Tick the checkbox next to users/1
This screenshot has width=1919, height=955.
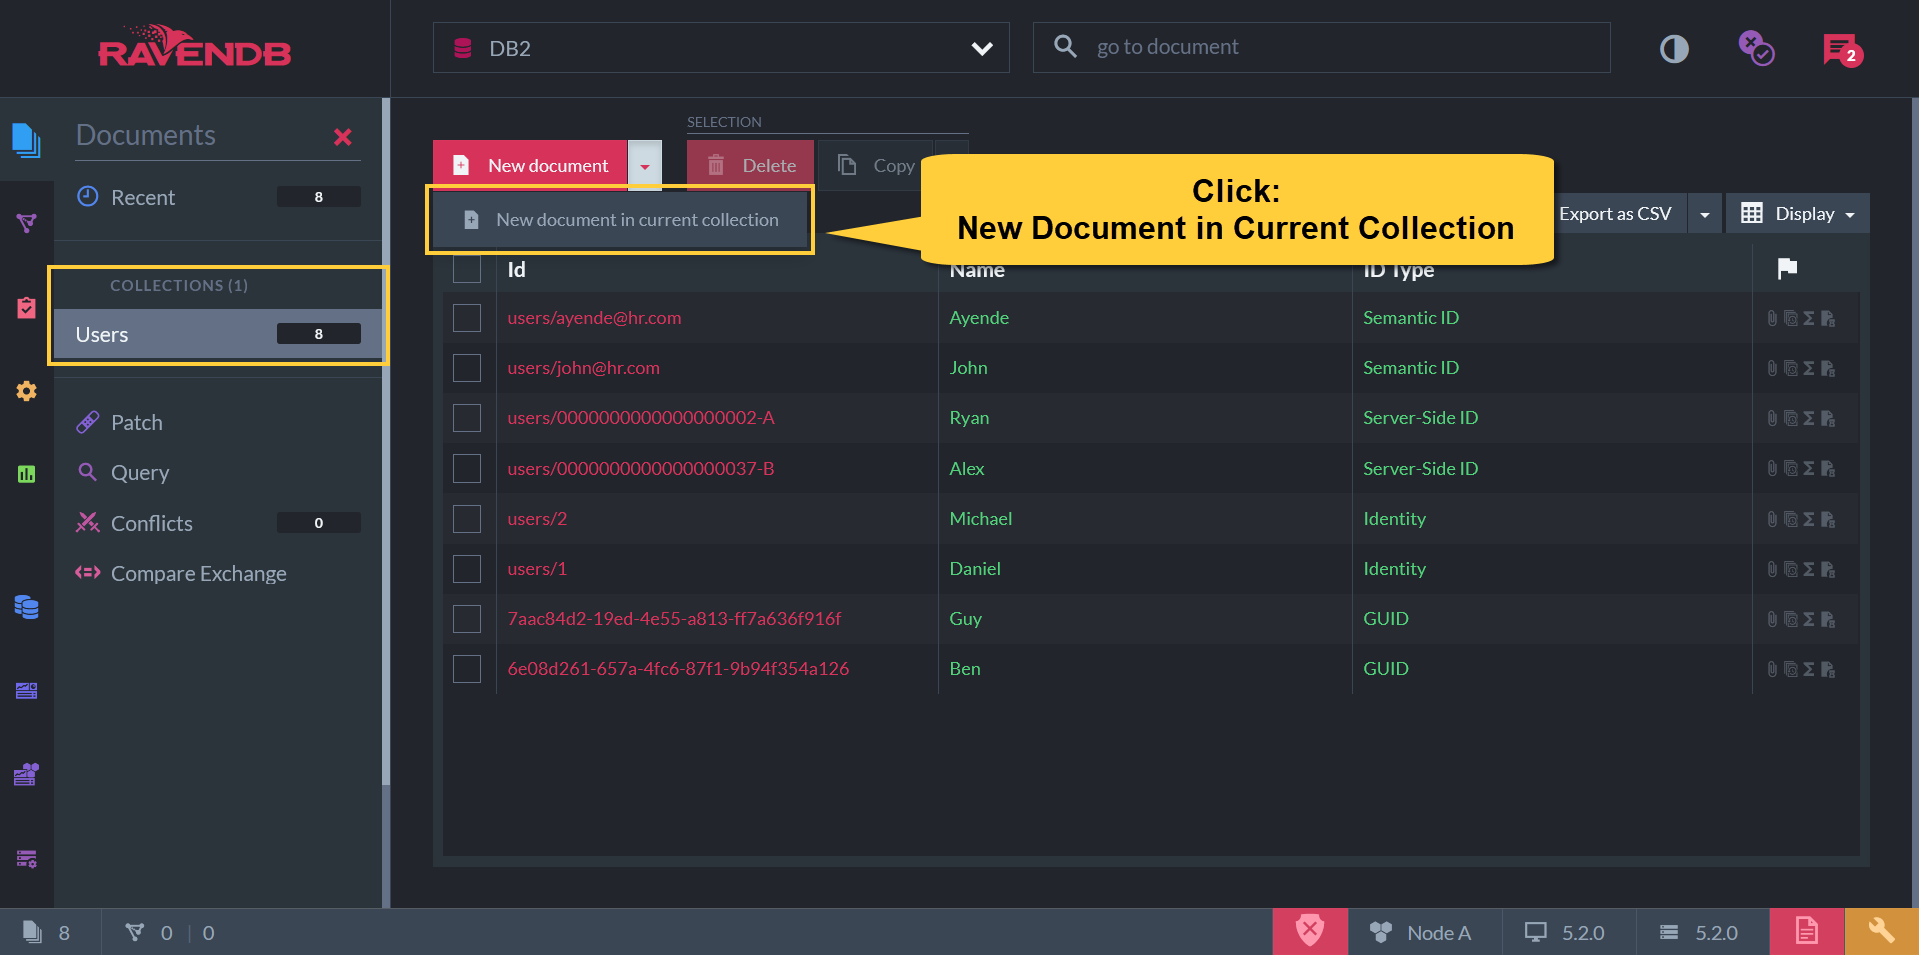pos(467,569)
